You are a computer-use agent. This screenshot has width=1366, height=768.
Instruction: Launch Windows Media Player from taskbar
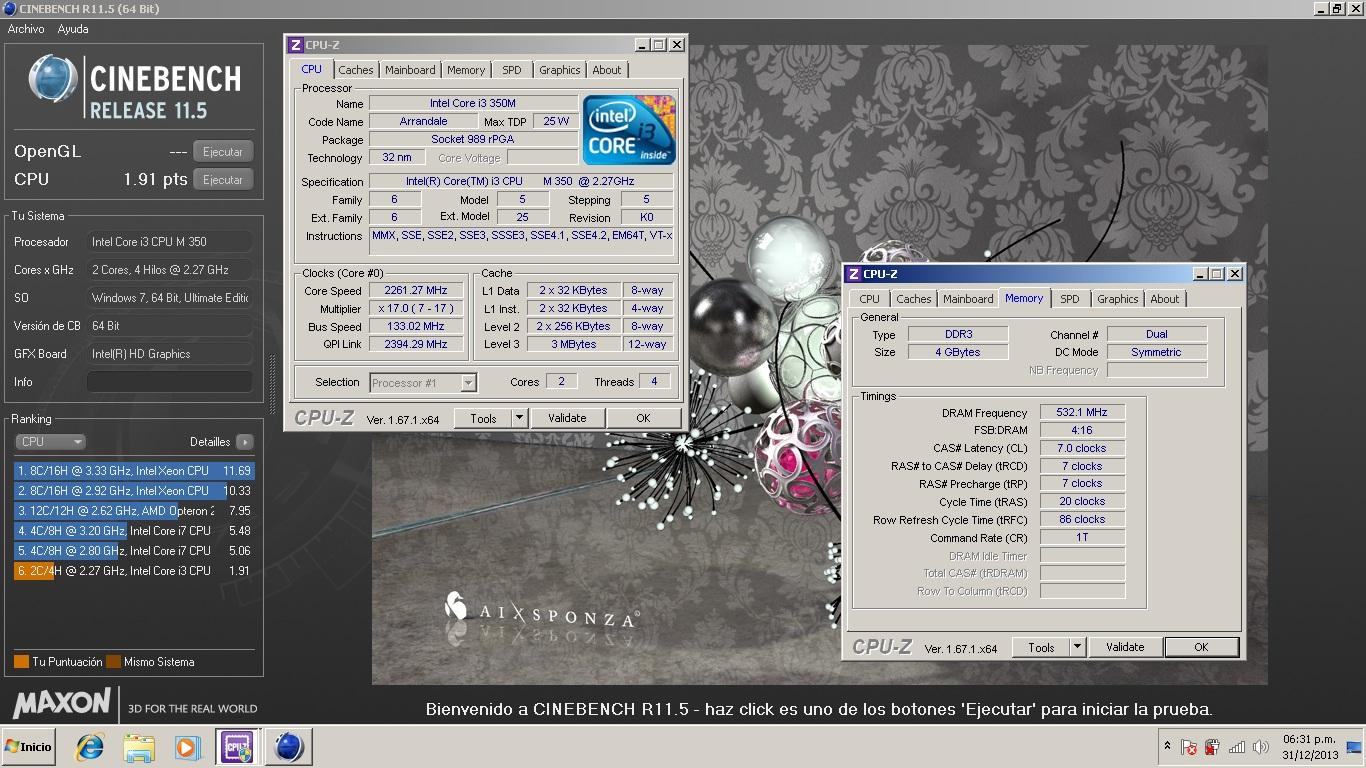[187, 747]
